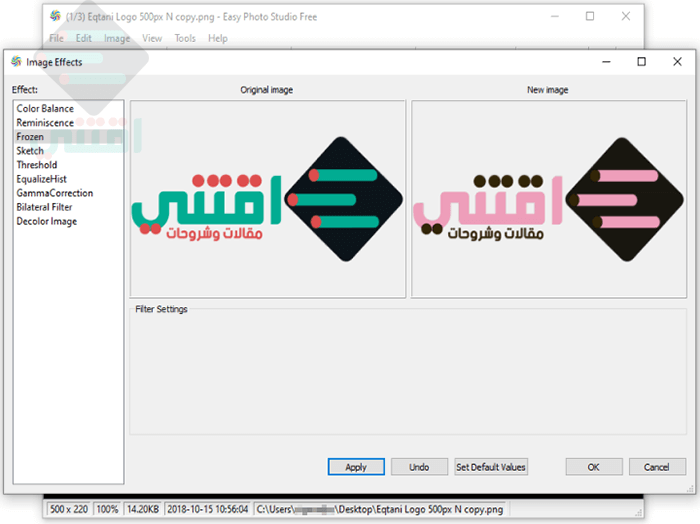
Task: Choose the GammaCorrection effect
Action: click(x=55, y=193)
